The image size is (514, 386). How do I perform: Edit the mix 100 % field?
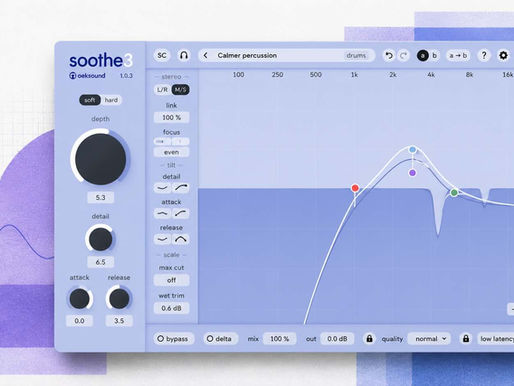(x=279, y=339)
